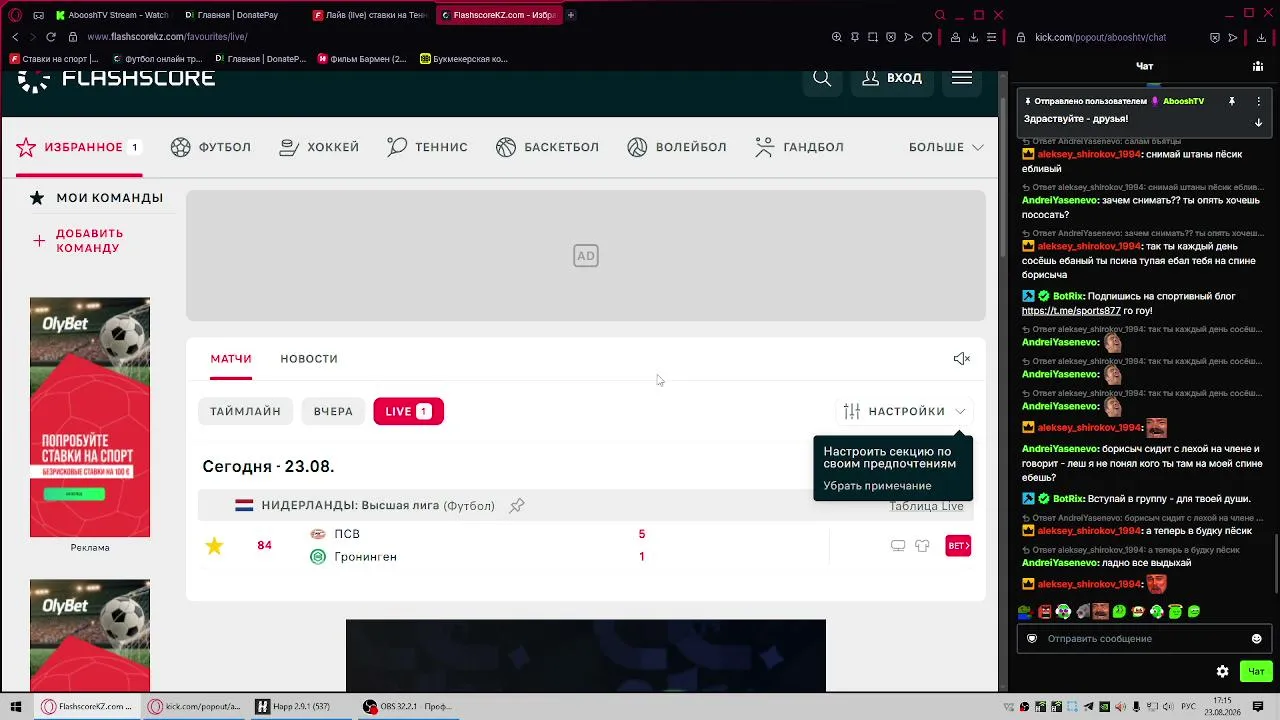Choose the ТАЙМЛАЙН filter
Screen dimensions: 1280x720
(245, 411)
